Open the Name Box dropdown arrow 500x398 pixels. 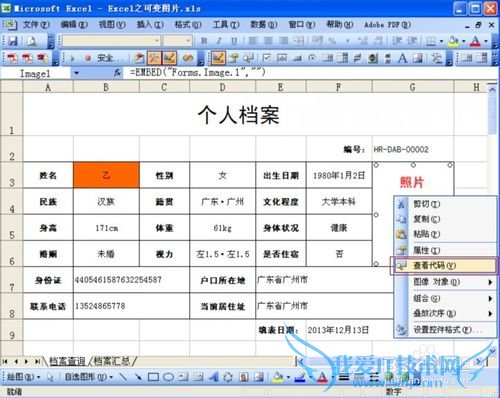pyautogui.click(x=77, y=73)
